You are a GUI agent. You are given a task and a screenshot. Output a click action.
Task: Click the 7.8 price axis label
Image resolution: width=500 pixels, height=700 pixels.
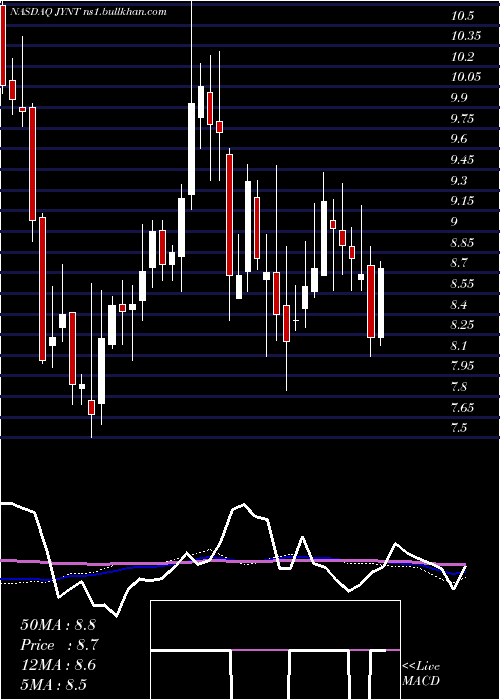coord(459,387)
